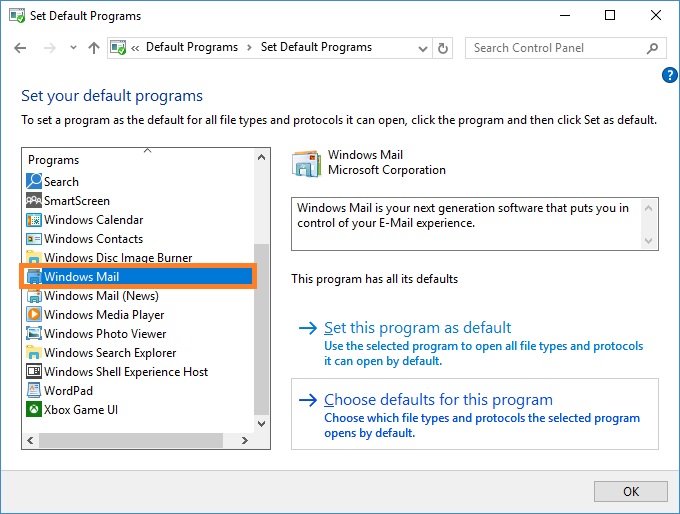Image resolution: width=680 pixels, height=514 pixels.
Task: Select Windows Photo Viewer text entry
Action: coord(105,334)
